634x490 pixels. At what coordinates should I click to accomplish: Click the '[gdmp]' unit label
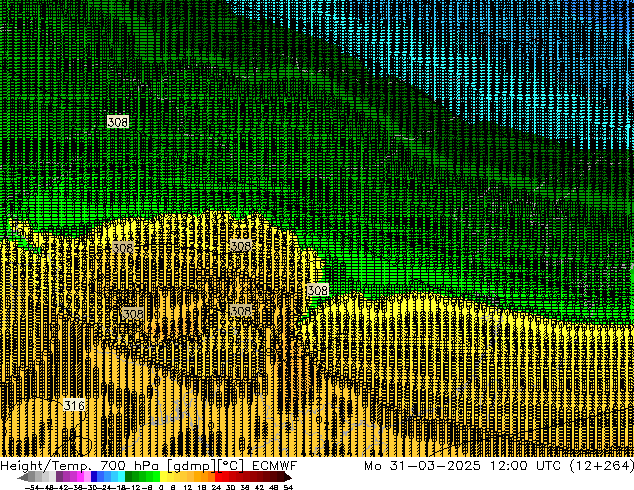tap(192, 466)
